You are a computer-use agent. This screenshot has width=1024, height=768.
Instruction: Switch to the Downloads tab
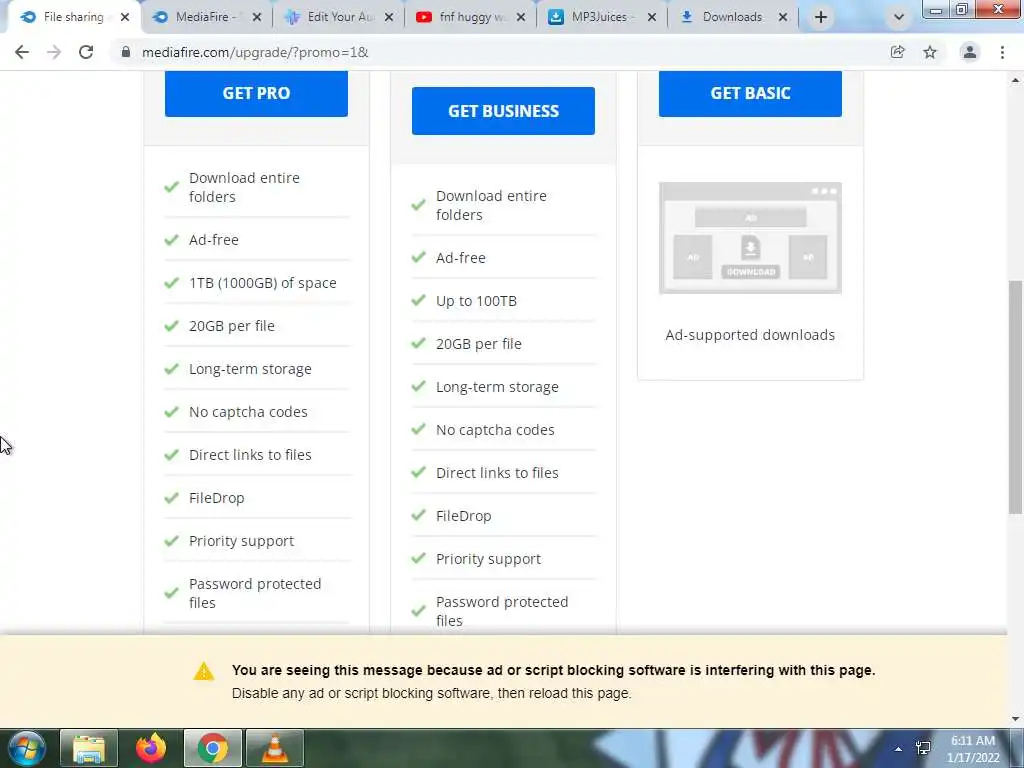tap(731, 17)
